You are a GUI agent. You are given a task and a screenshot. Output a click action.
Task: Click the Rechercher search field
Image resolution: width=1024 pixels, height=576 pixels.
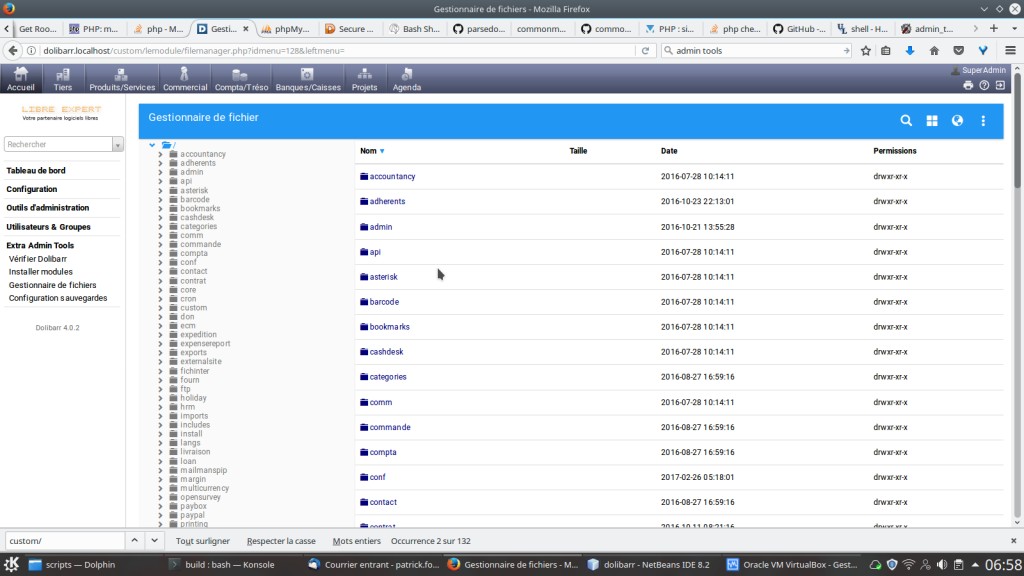58,144
